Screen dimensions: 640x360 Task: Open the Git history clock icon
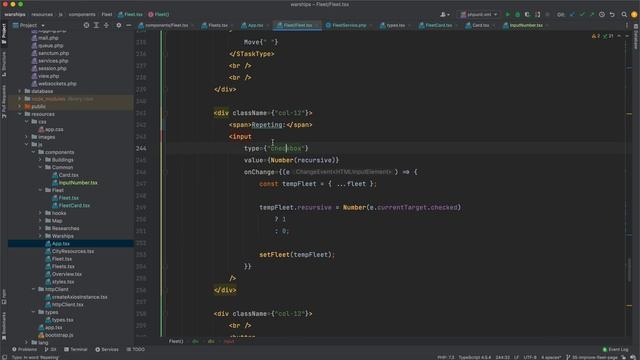602,14
